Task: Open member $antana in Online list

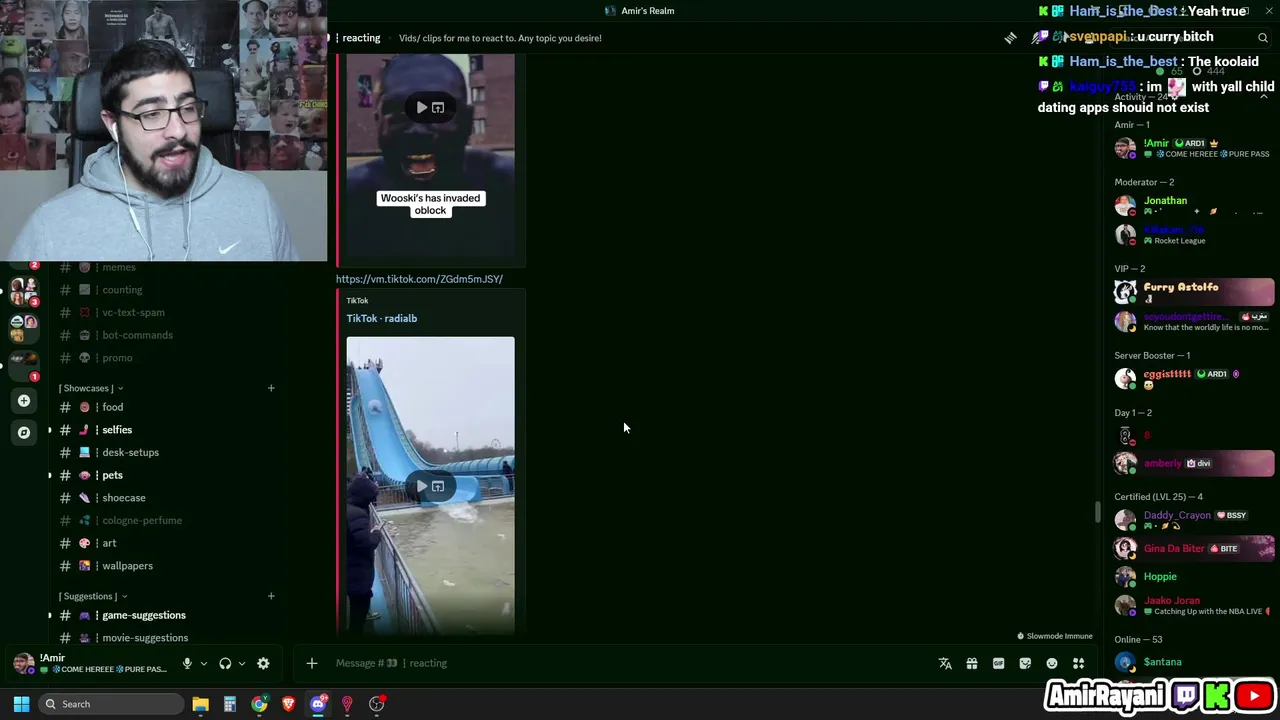Action: [1192, 662]
